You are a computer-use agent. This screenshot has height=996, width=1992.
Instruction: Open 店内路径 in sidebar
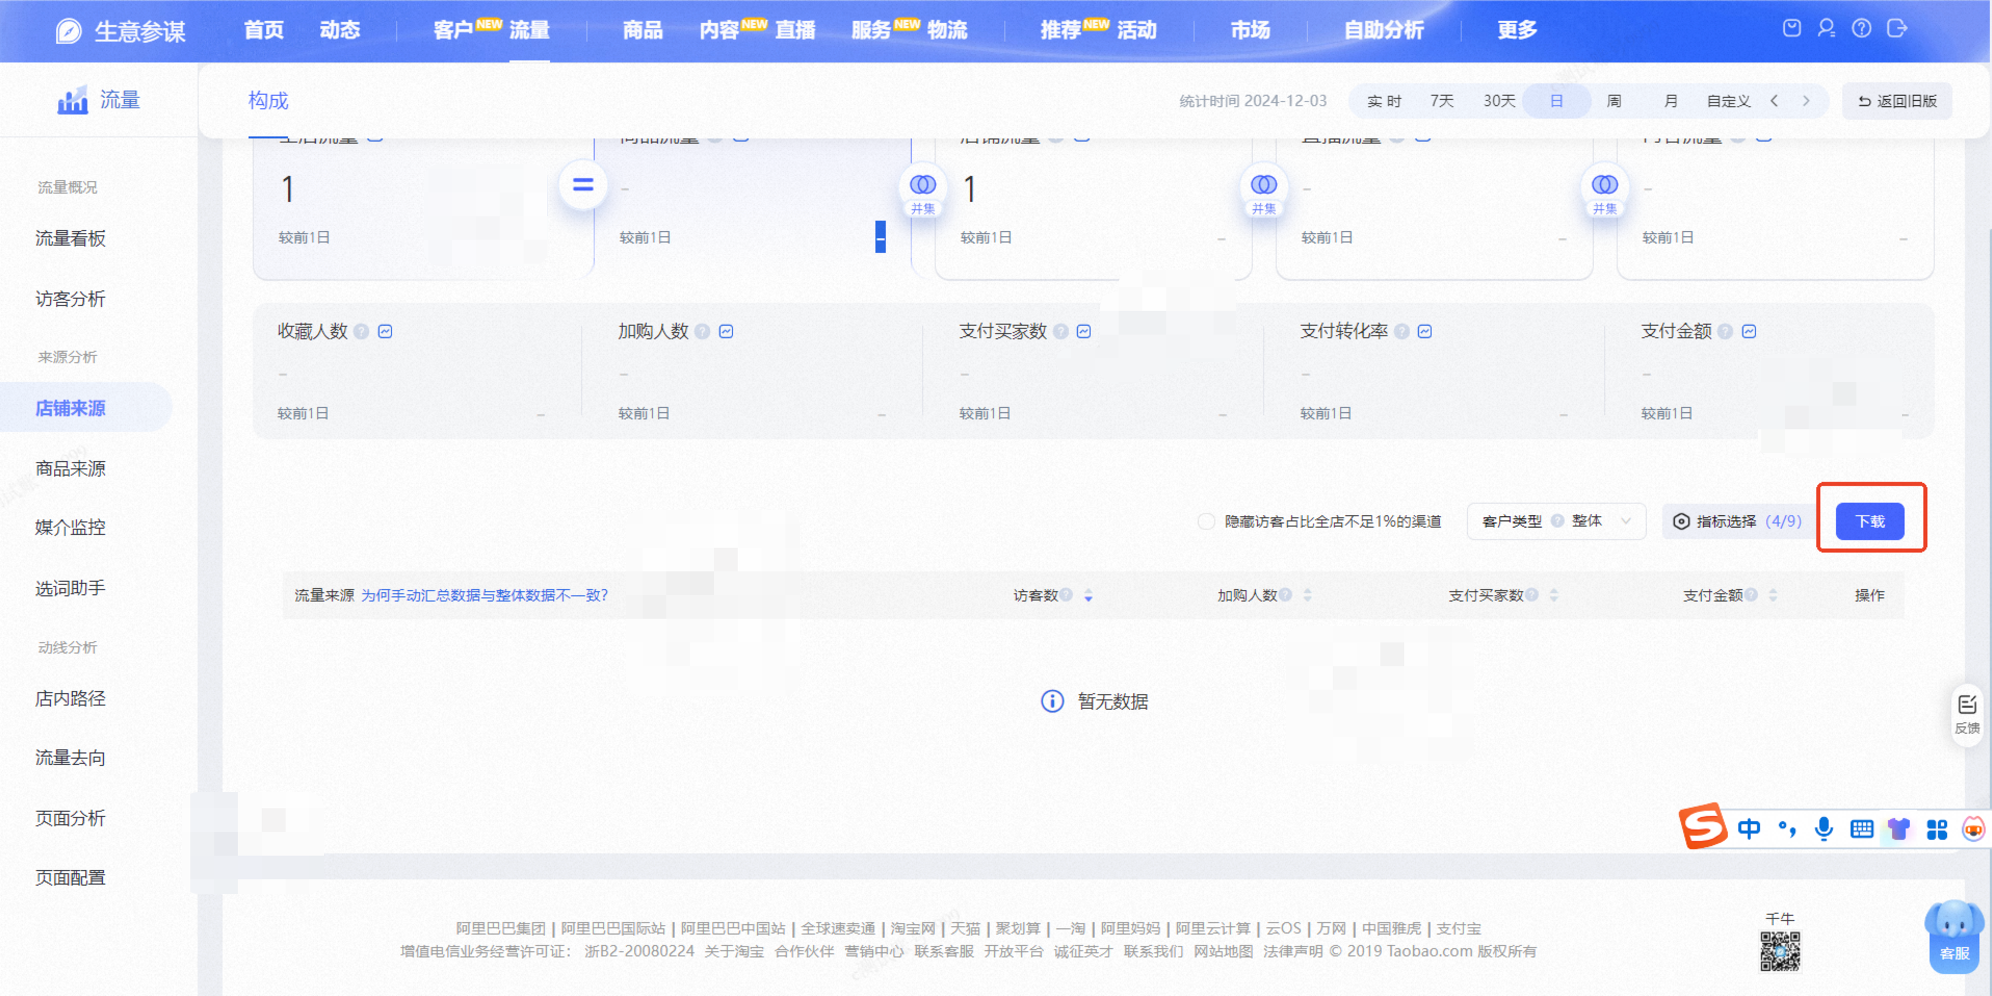click(x=71, y=698)
